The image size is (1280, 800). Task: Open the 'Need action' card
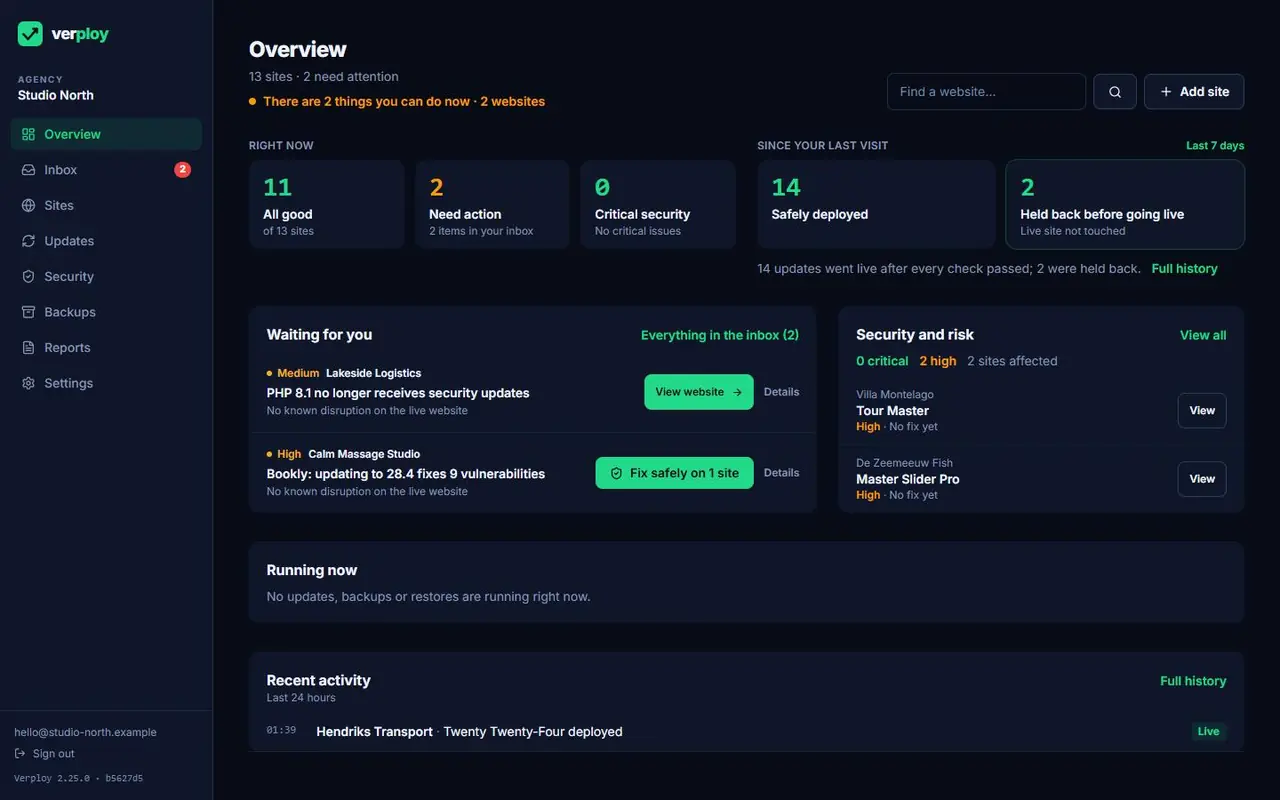coord(492,204)
